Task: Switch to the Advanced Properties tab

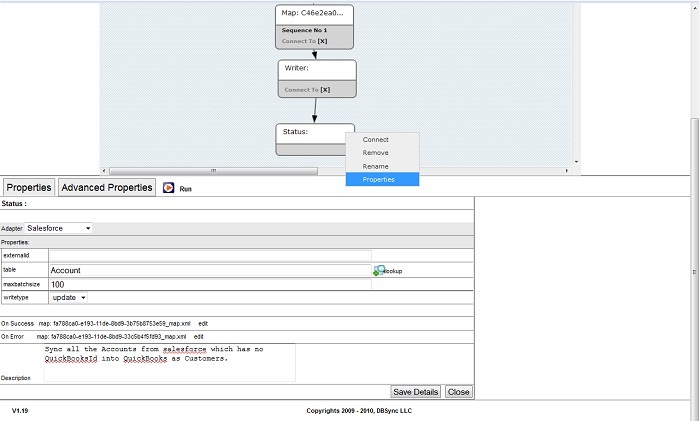Action: point(107,187)
